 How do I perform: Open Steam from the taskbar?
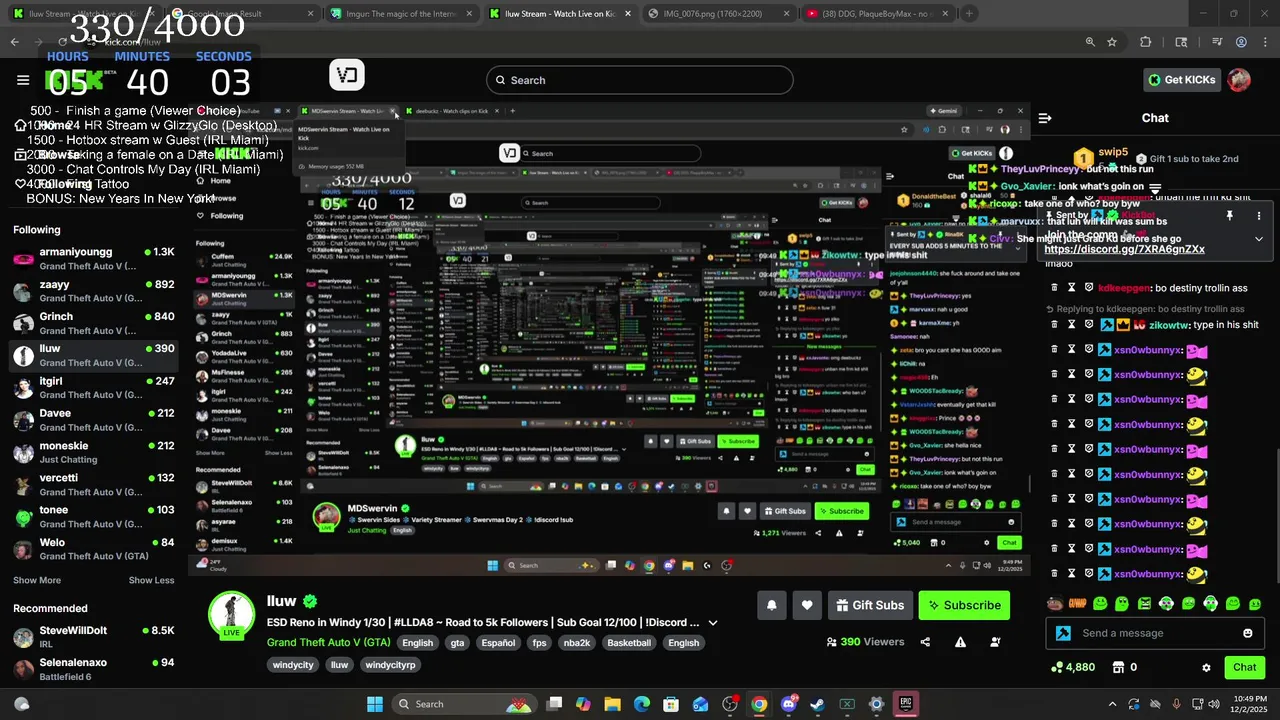(x=817, y=704)
